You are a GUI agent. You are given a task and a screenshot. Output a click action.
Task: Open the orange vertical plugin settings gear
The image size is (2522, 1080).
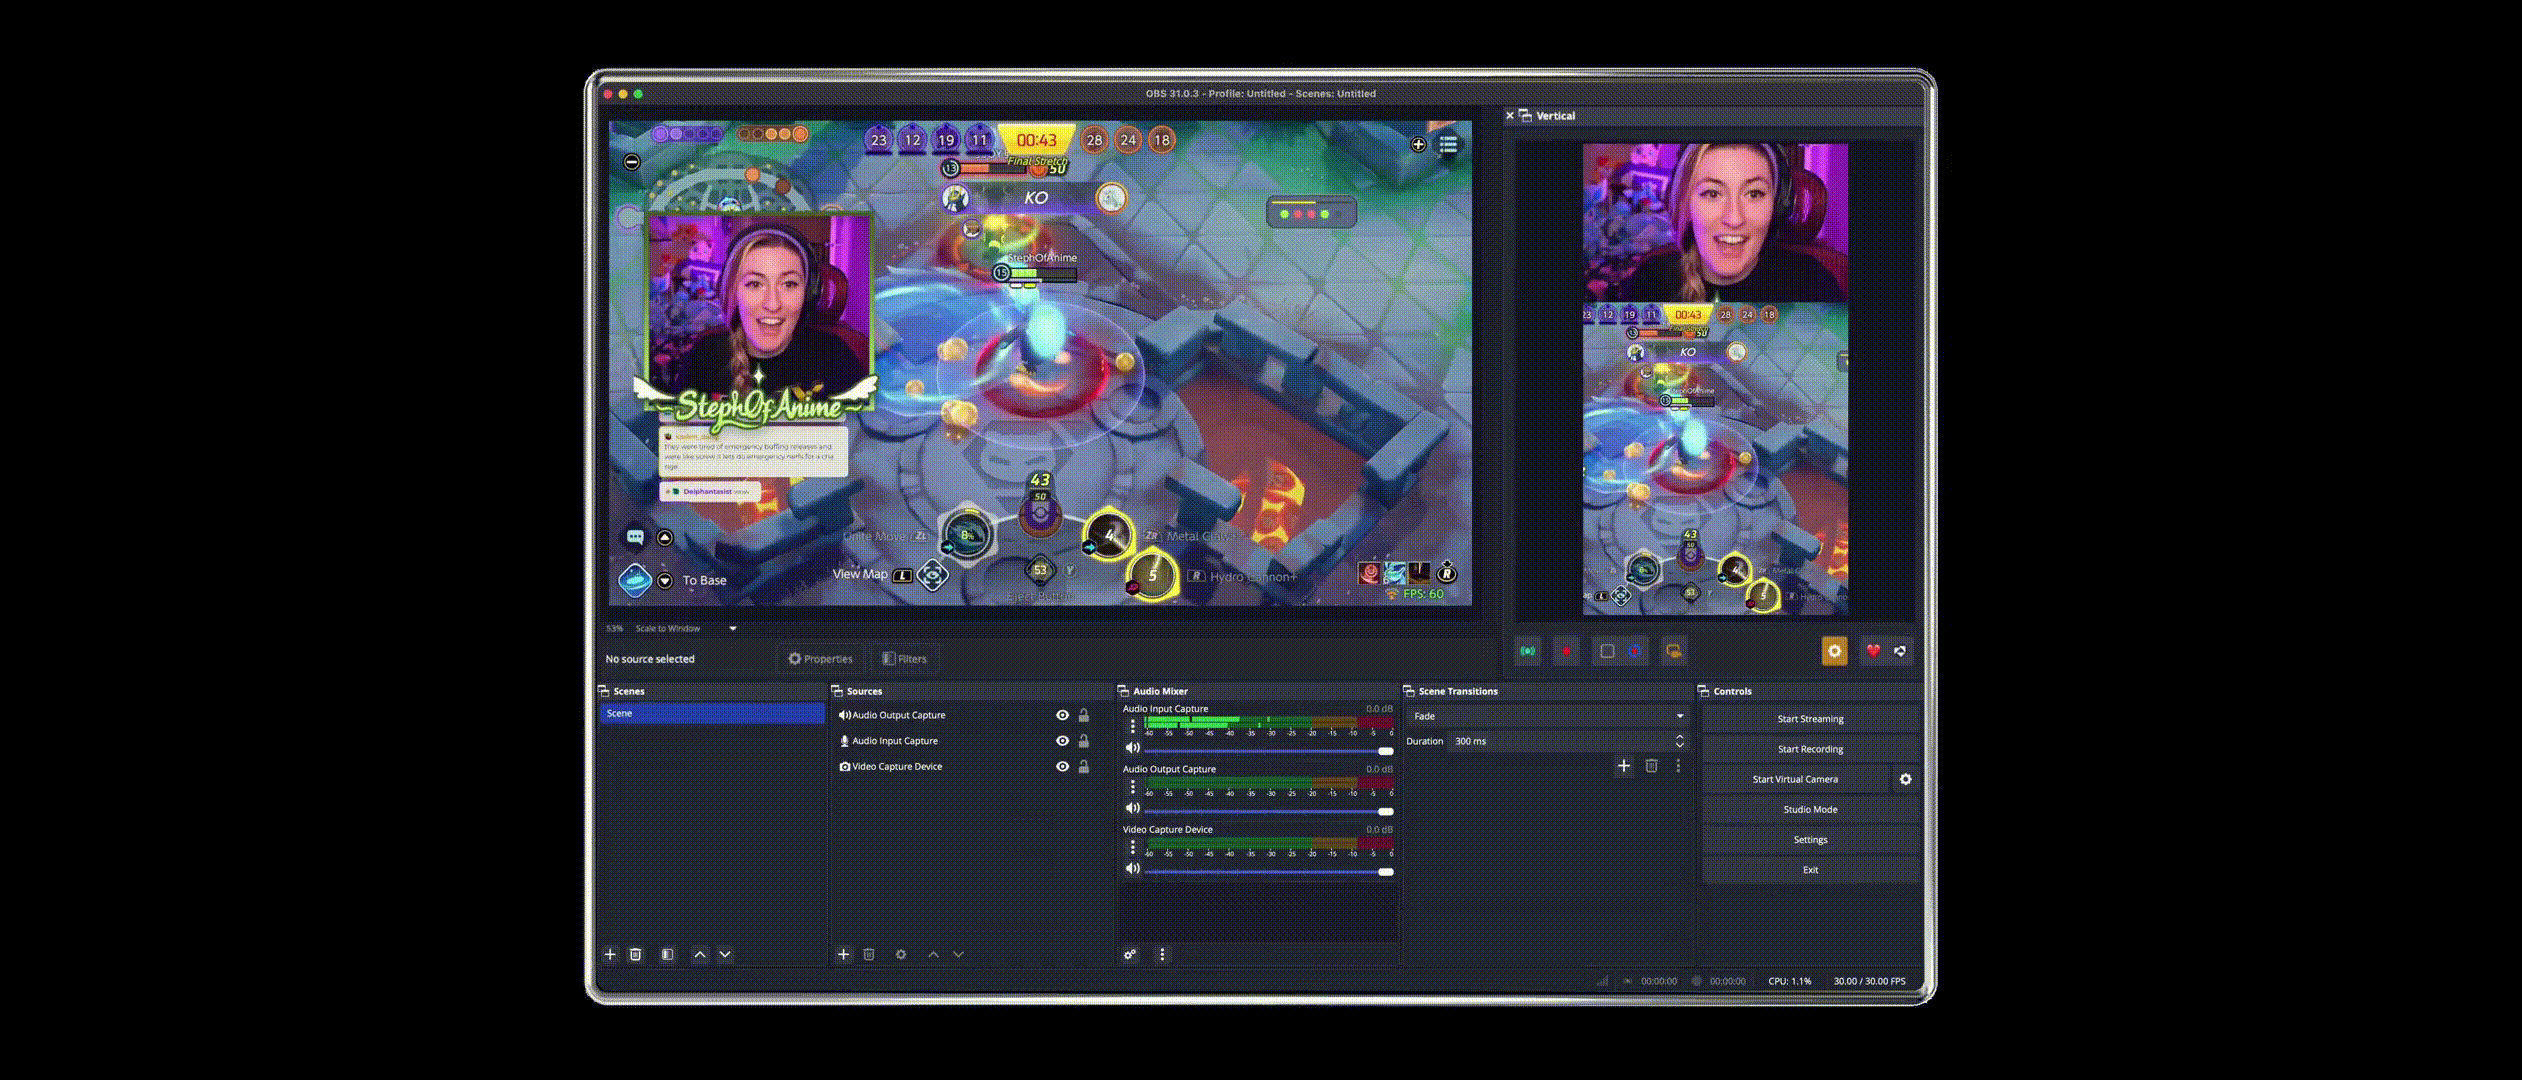coord(1834,651)
